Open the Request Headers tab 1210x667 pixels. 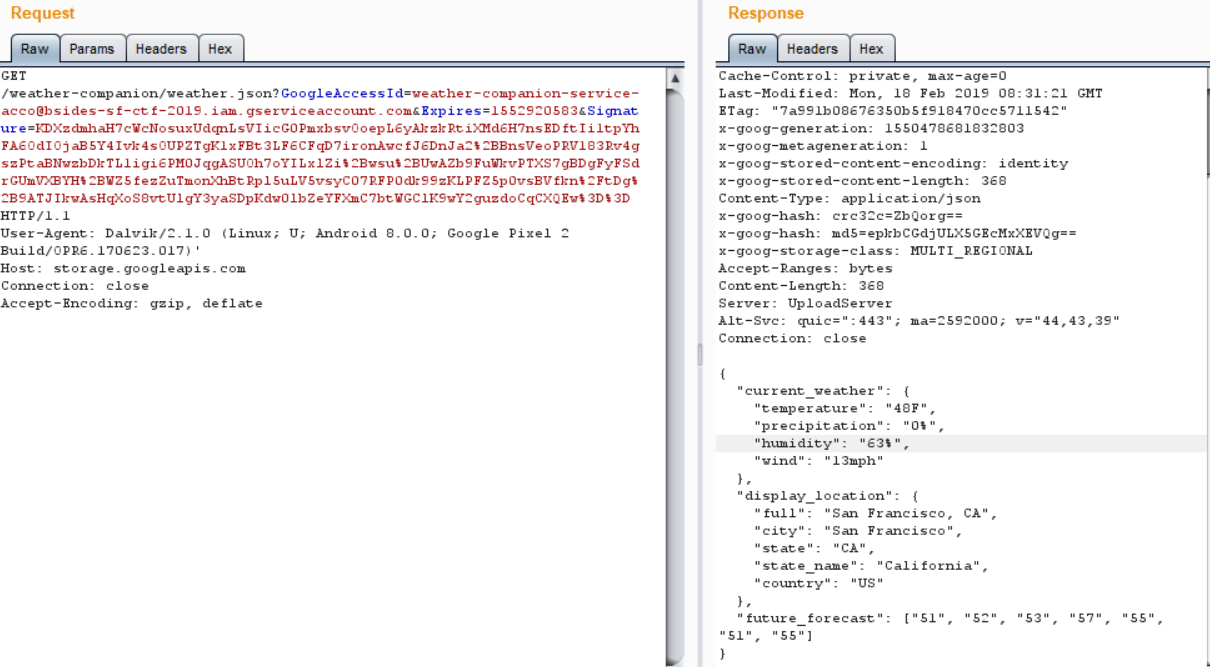tap(161, 49)
